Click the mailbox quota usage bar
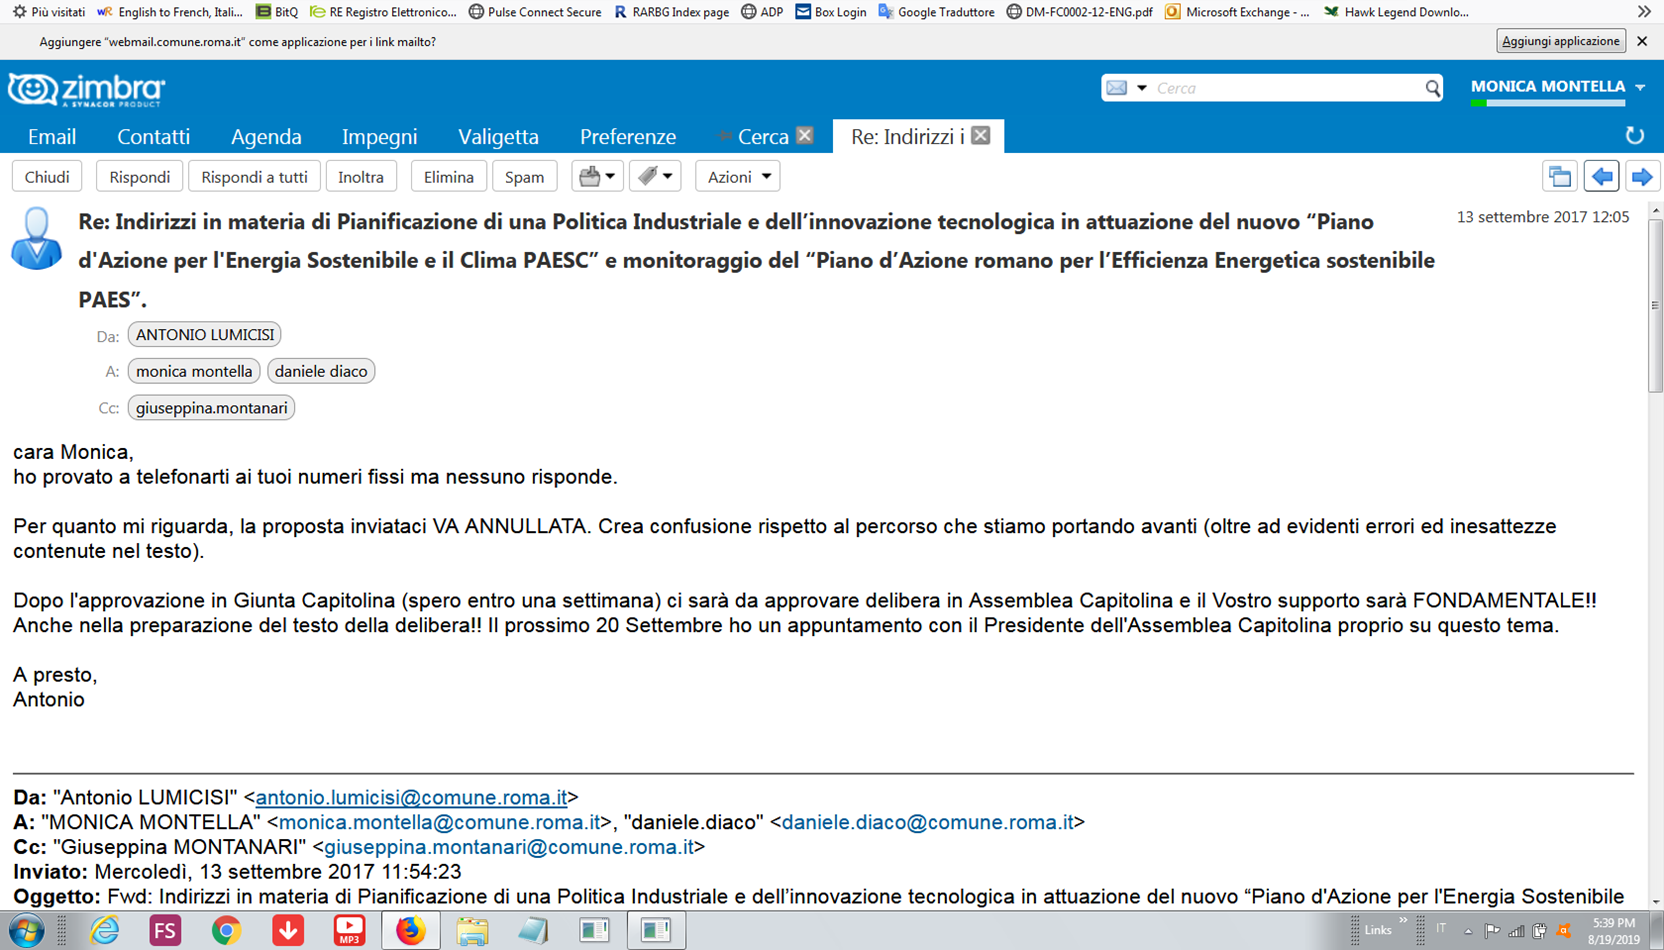This screenshot has height=950, width=1664. (1548, 102)
